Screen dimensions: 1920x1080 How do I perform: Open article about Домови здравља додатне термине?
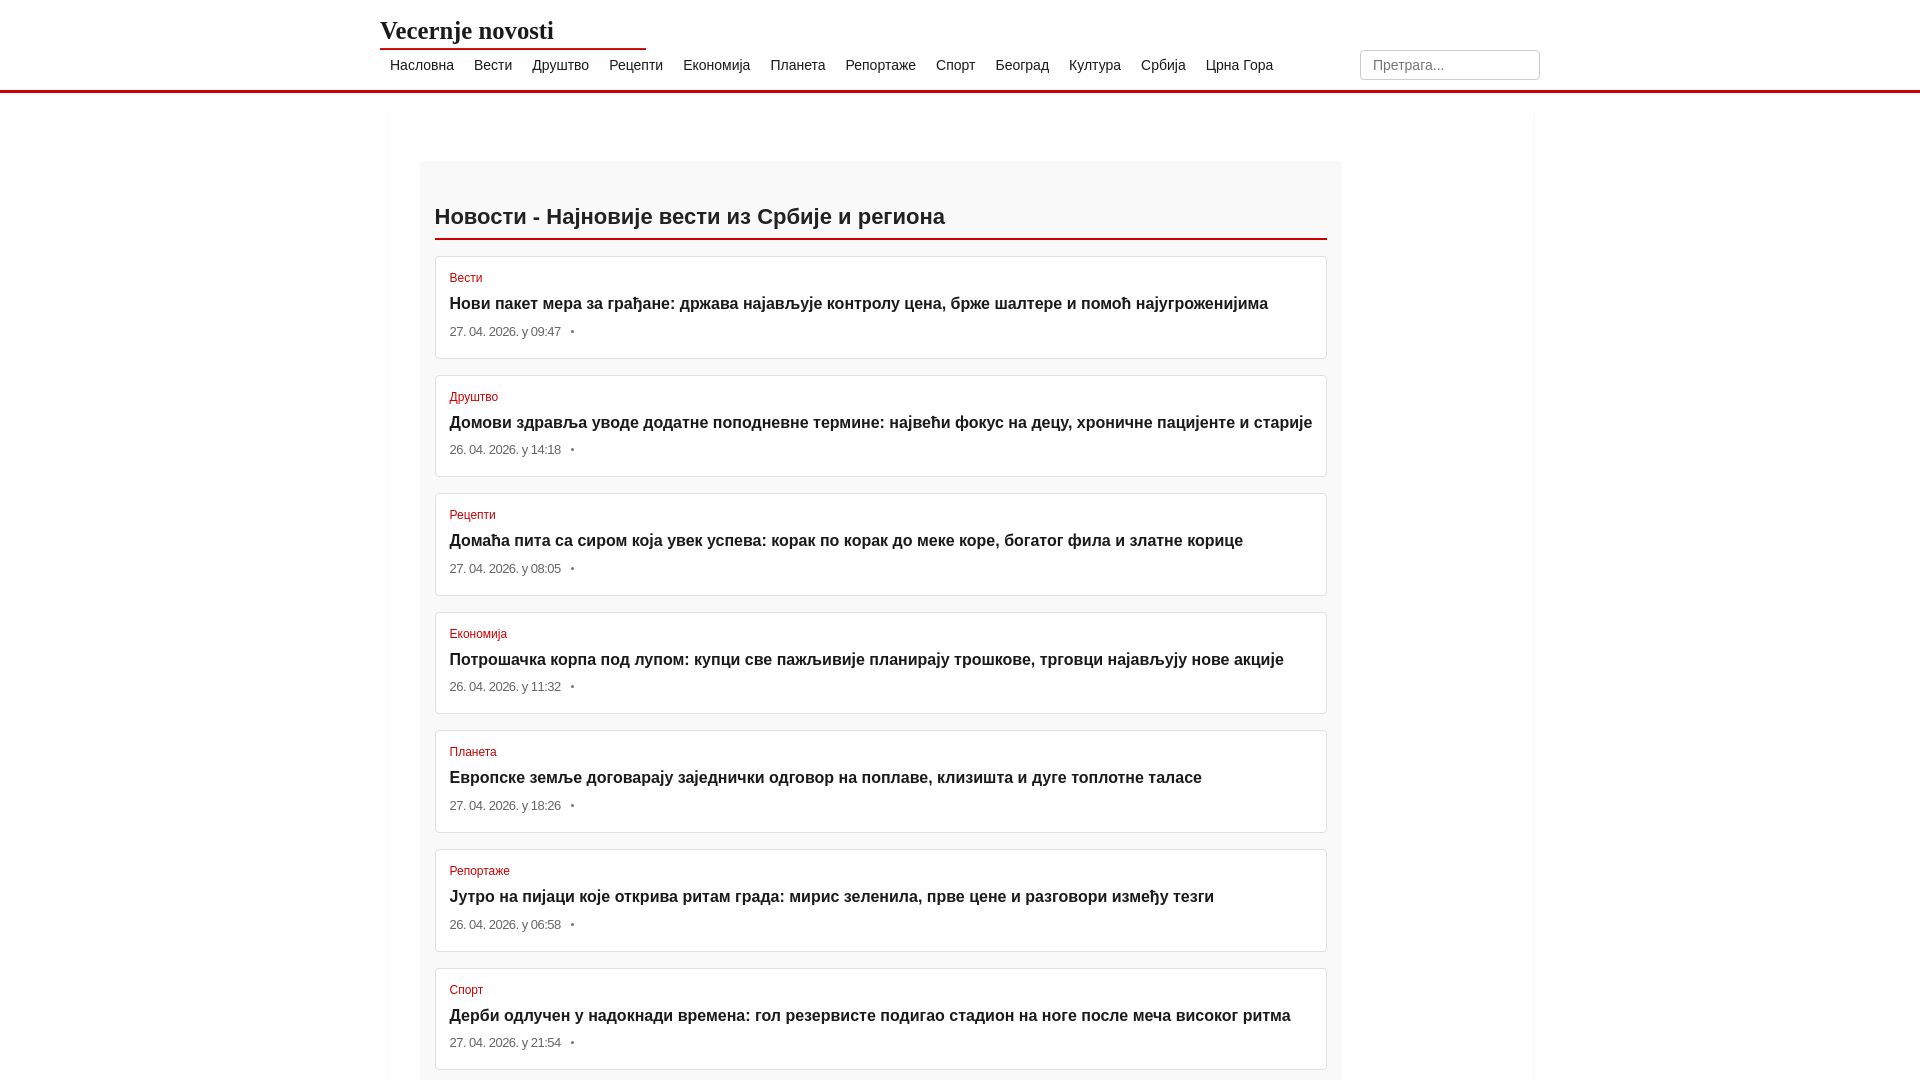pyautogui.click(x=880, y=423)
